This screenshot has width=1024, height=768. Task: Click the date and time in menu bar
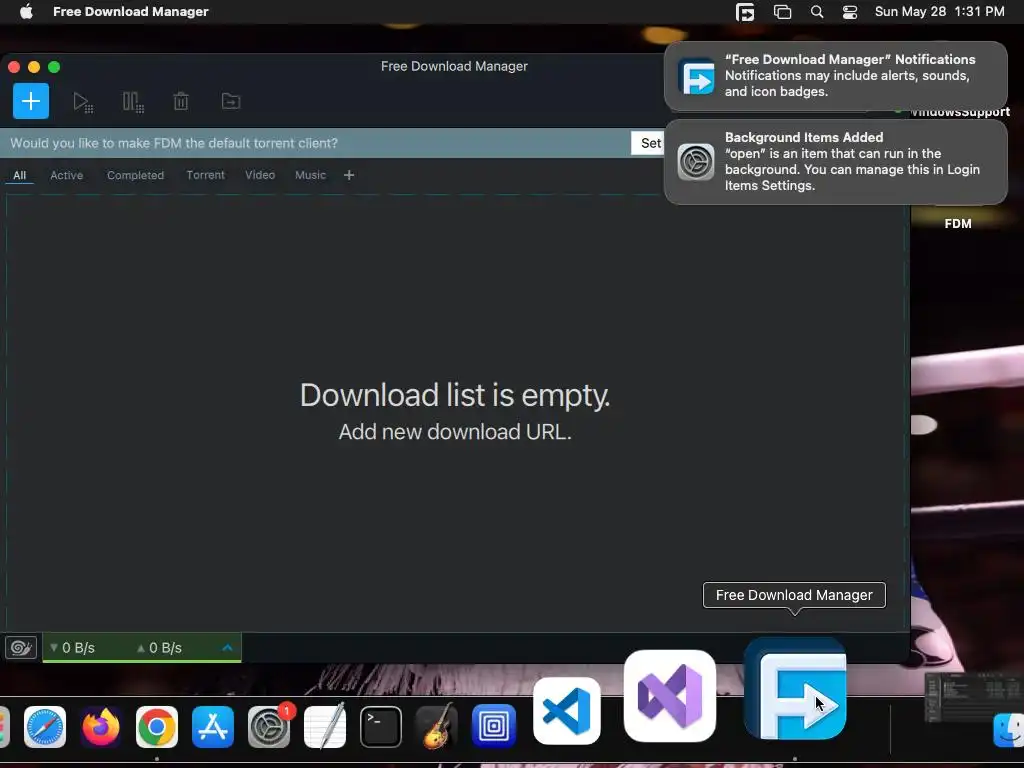coord(939,12)
